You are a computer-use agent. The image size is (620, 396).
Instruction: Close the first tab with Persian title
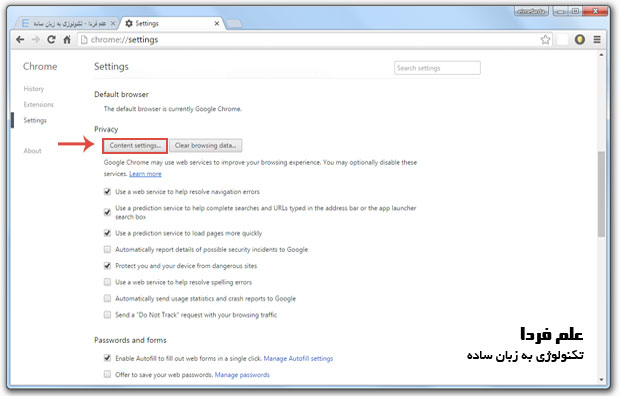(x=113, y=24)
